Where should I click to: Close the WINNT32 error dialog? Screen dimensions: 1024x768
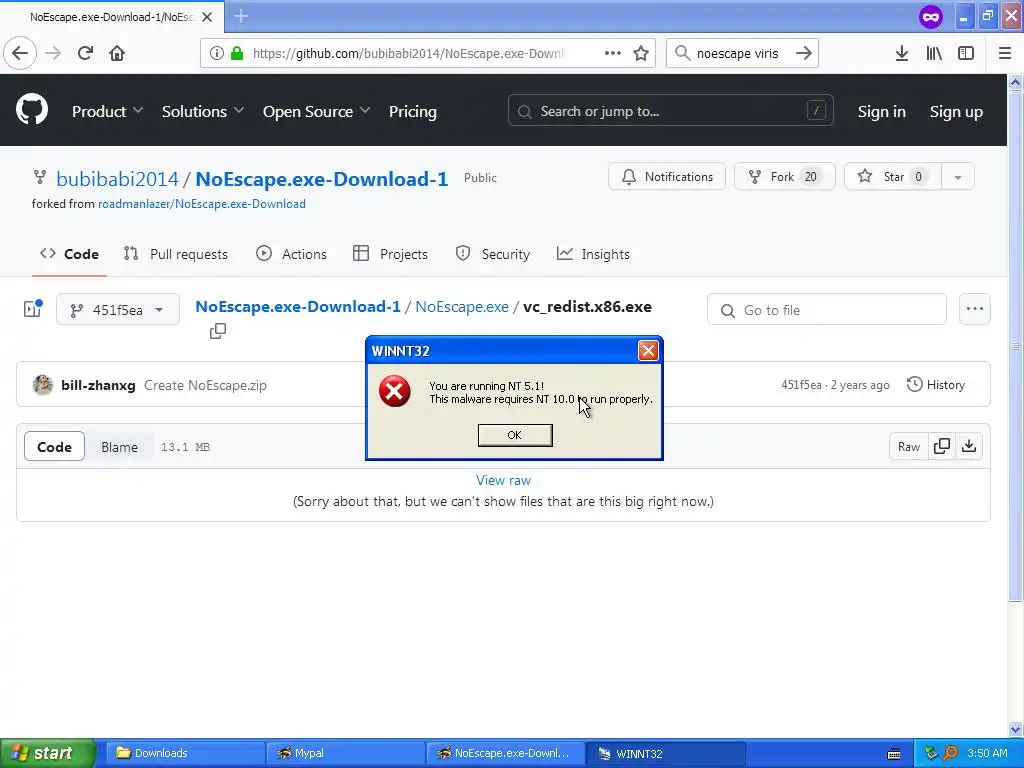click(x=648, y=351)
